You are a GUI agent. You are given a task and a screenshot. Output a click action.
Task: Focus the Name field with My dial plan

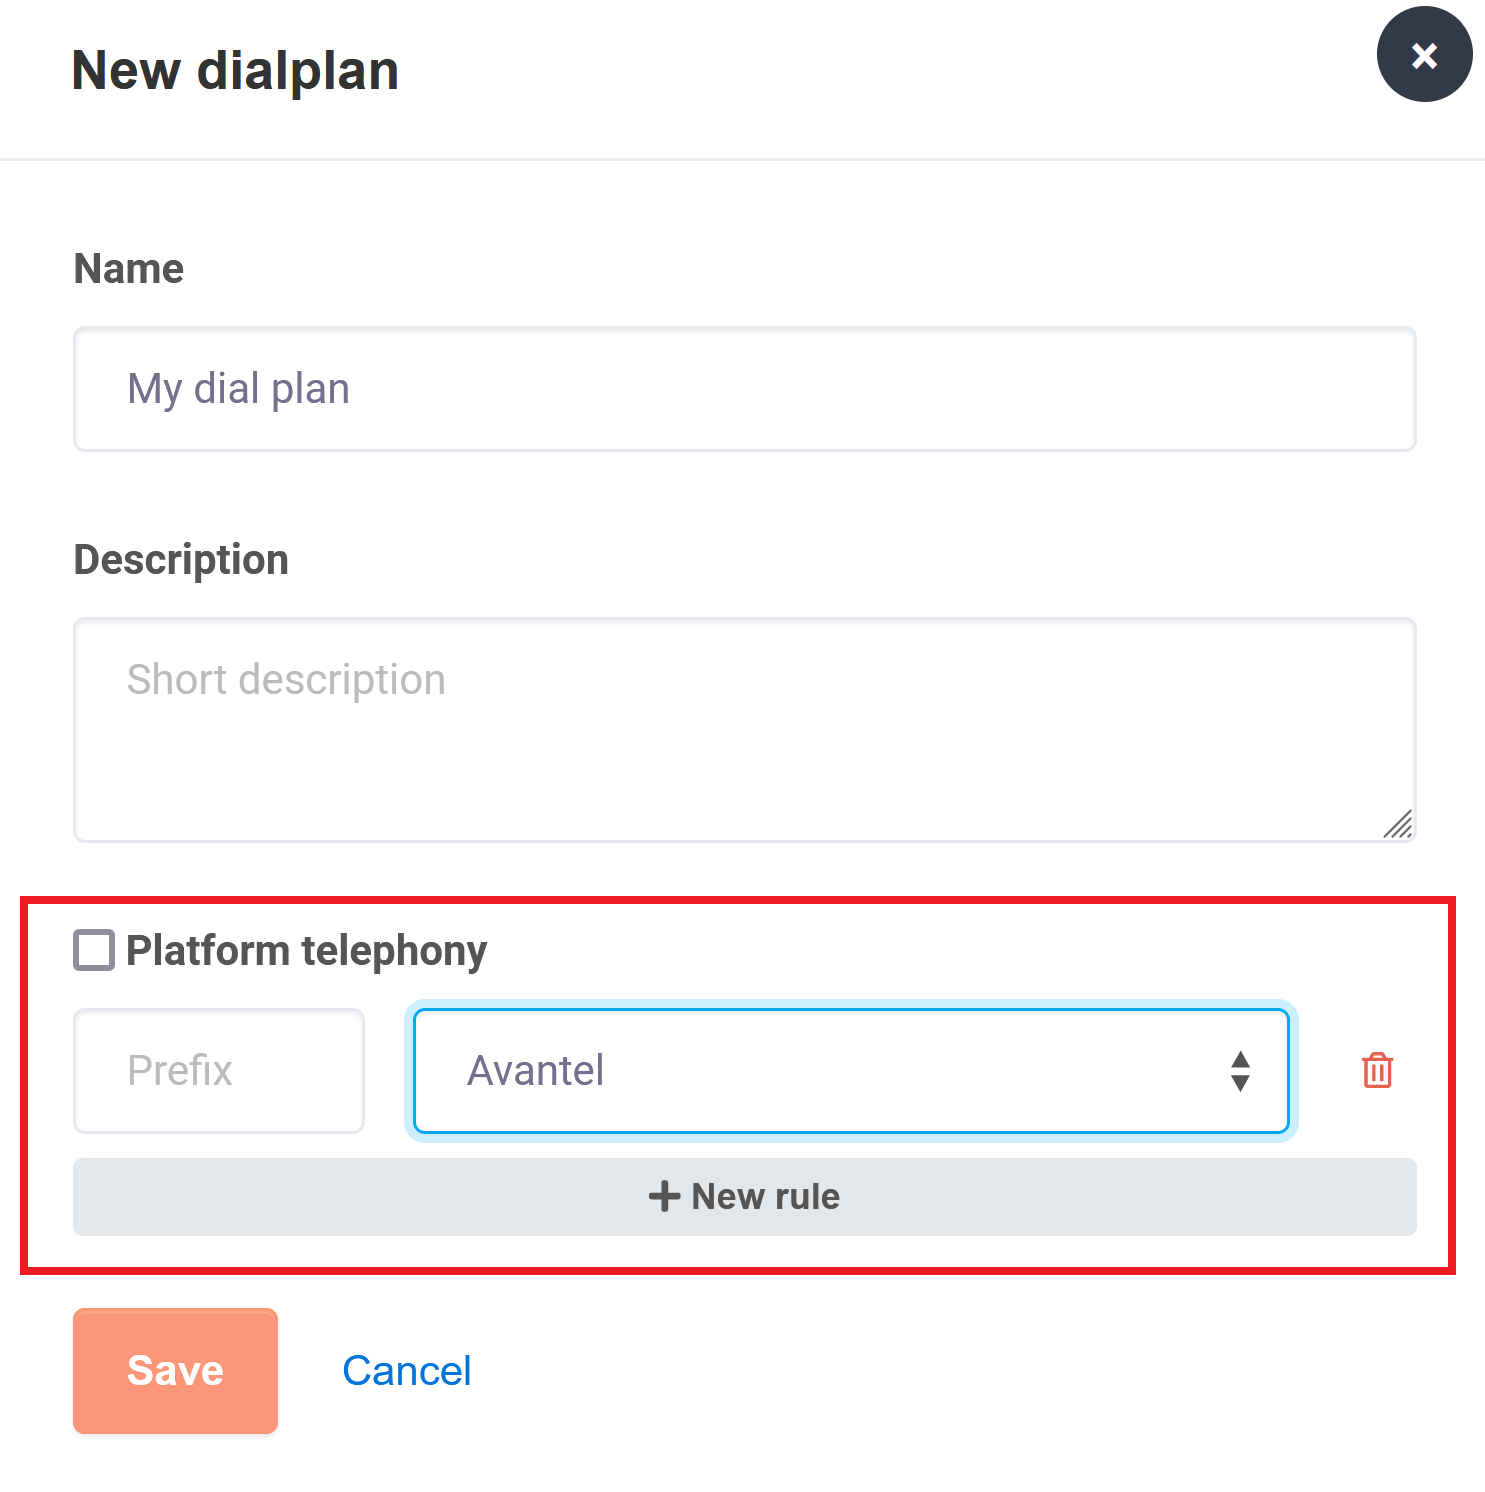click(745, 389)
